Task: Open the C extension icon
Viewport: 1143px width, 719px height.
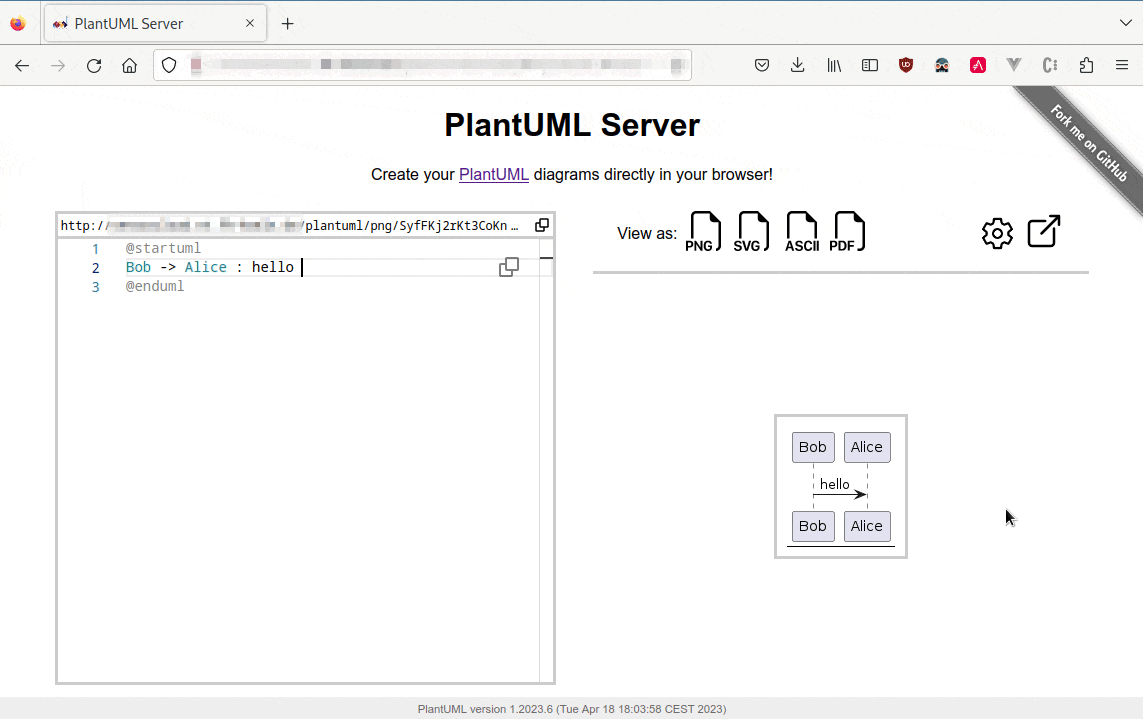Action: (x=1050, y=66)
